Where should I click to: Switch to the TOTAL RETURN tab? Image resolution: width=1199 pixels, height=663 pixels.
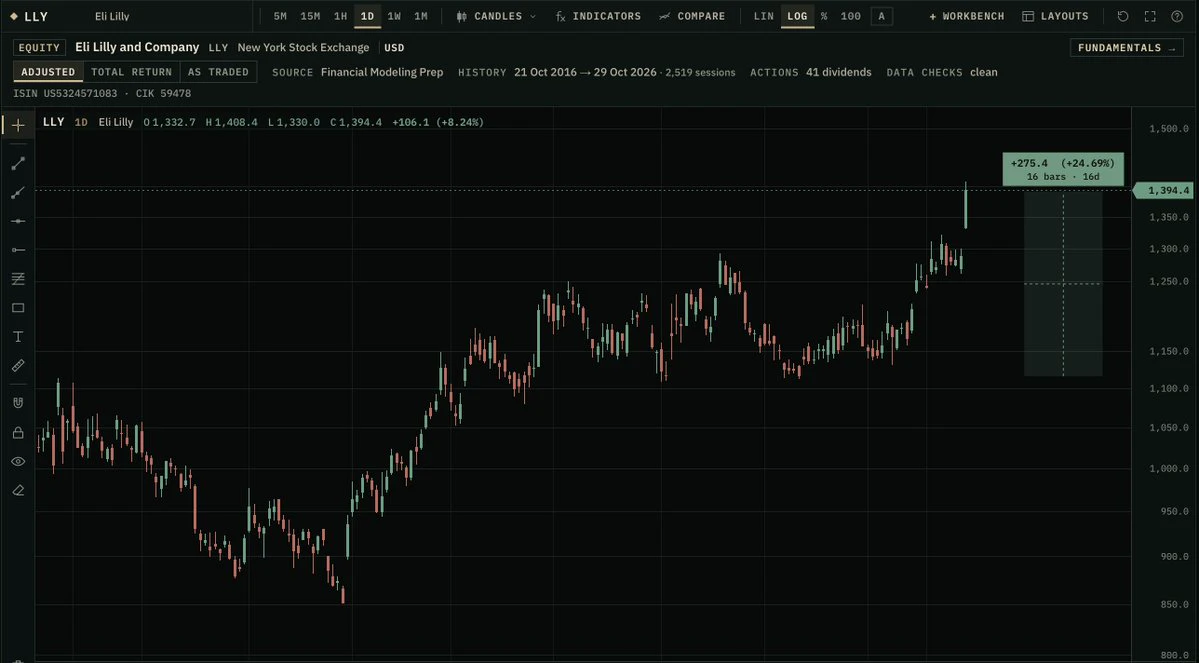(132, 72)
